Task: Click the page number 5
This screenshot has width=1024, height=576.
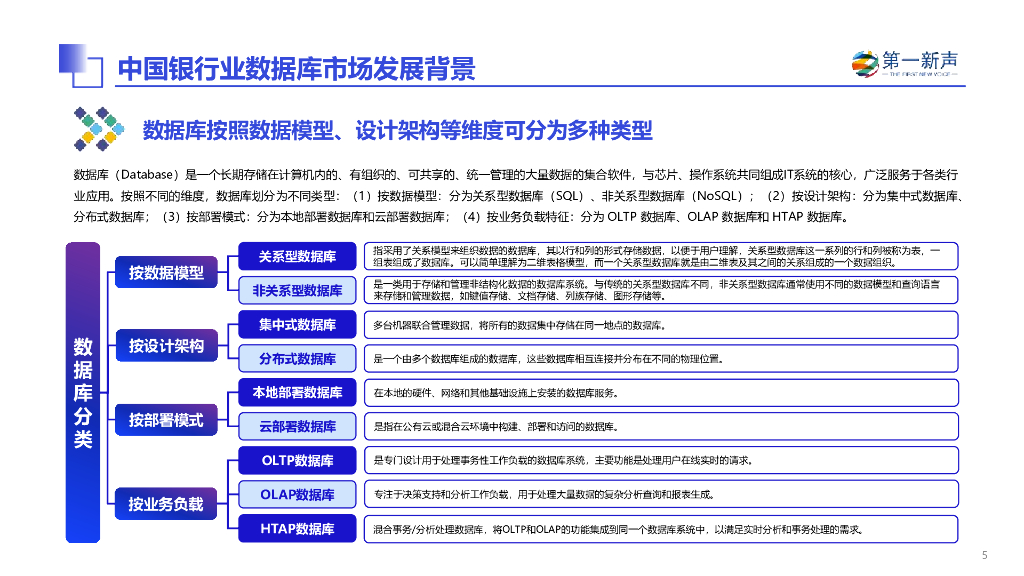Action: (x=984, y=555)
